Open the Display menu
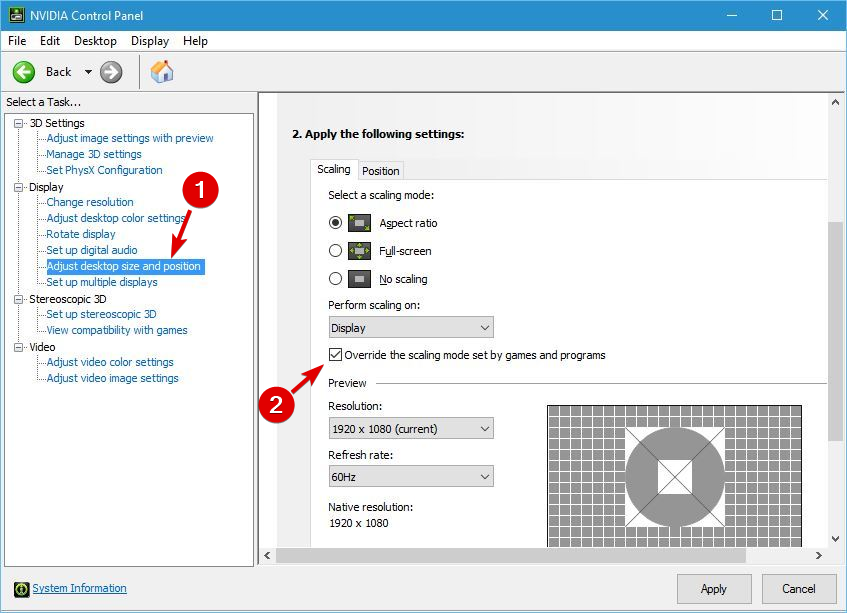This screenshot has height=613, width=847. 150,41
